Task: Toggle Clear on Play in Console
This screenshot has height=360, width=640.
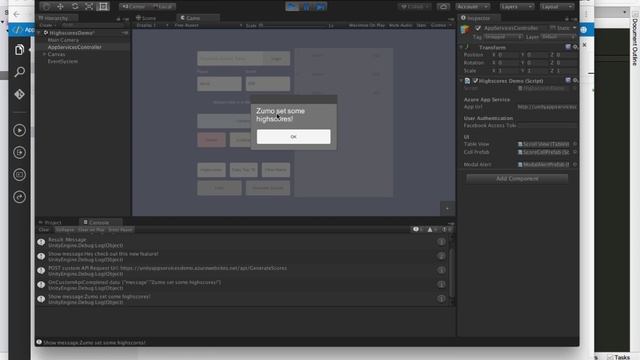Action: point(91,230)
